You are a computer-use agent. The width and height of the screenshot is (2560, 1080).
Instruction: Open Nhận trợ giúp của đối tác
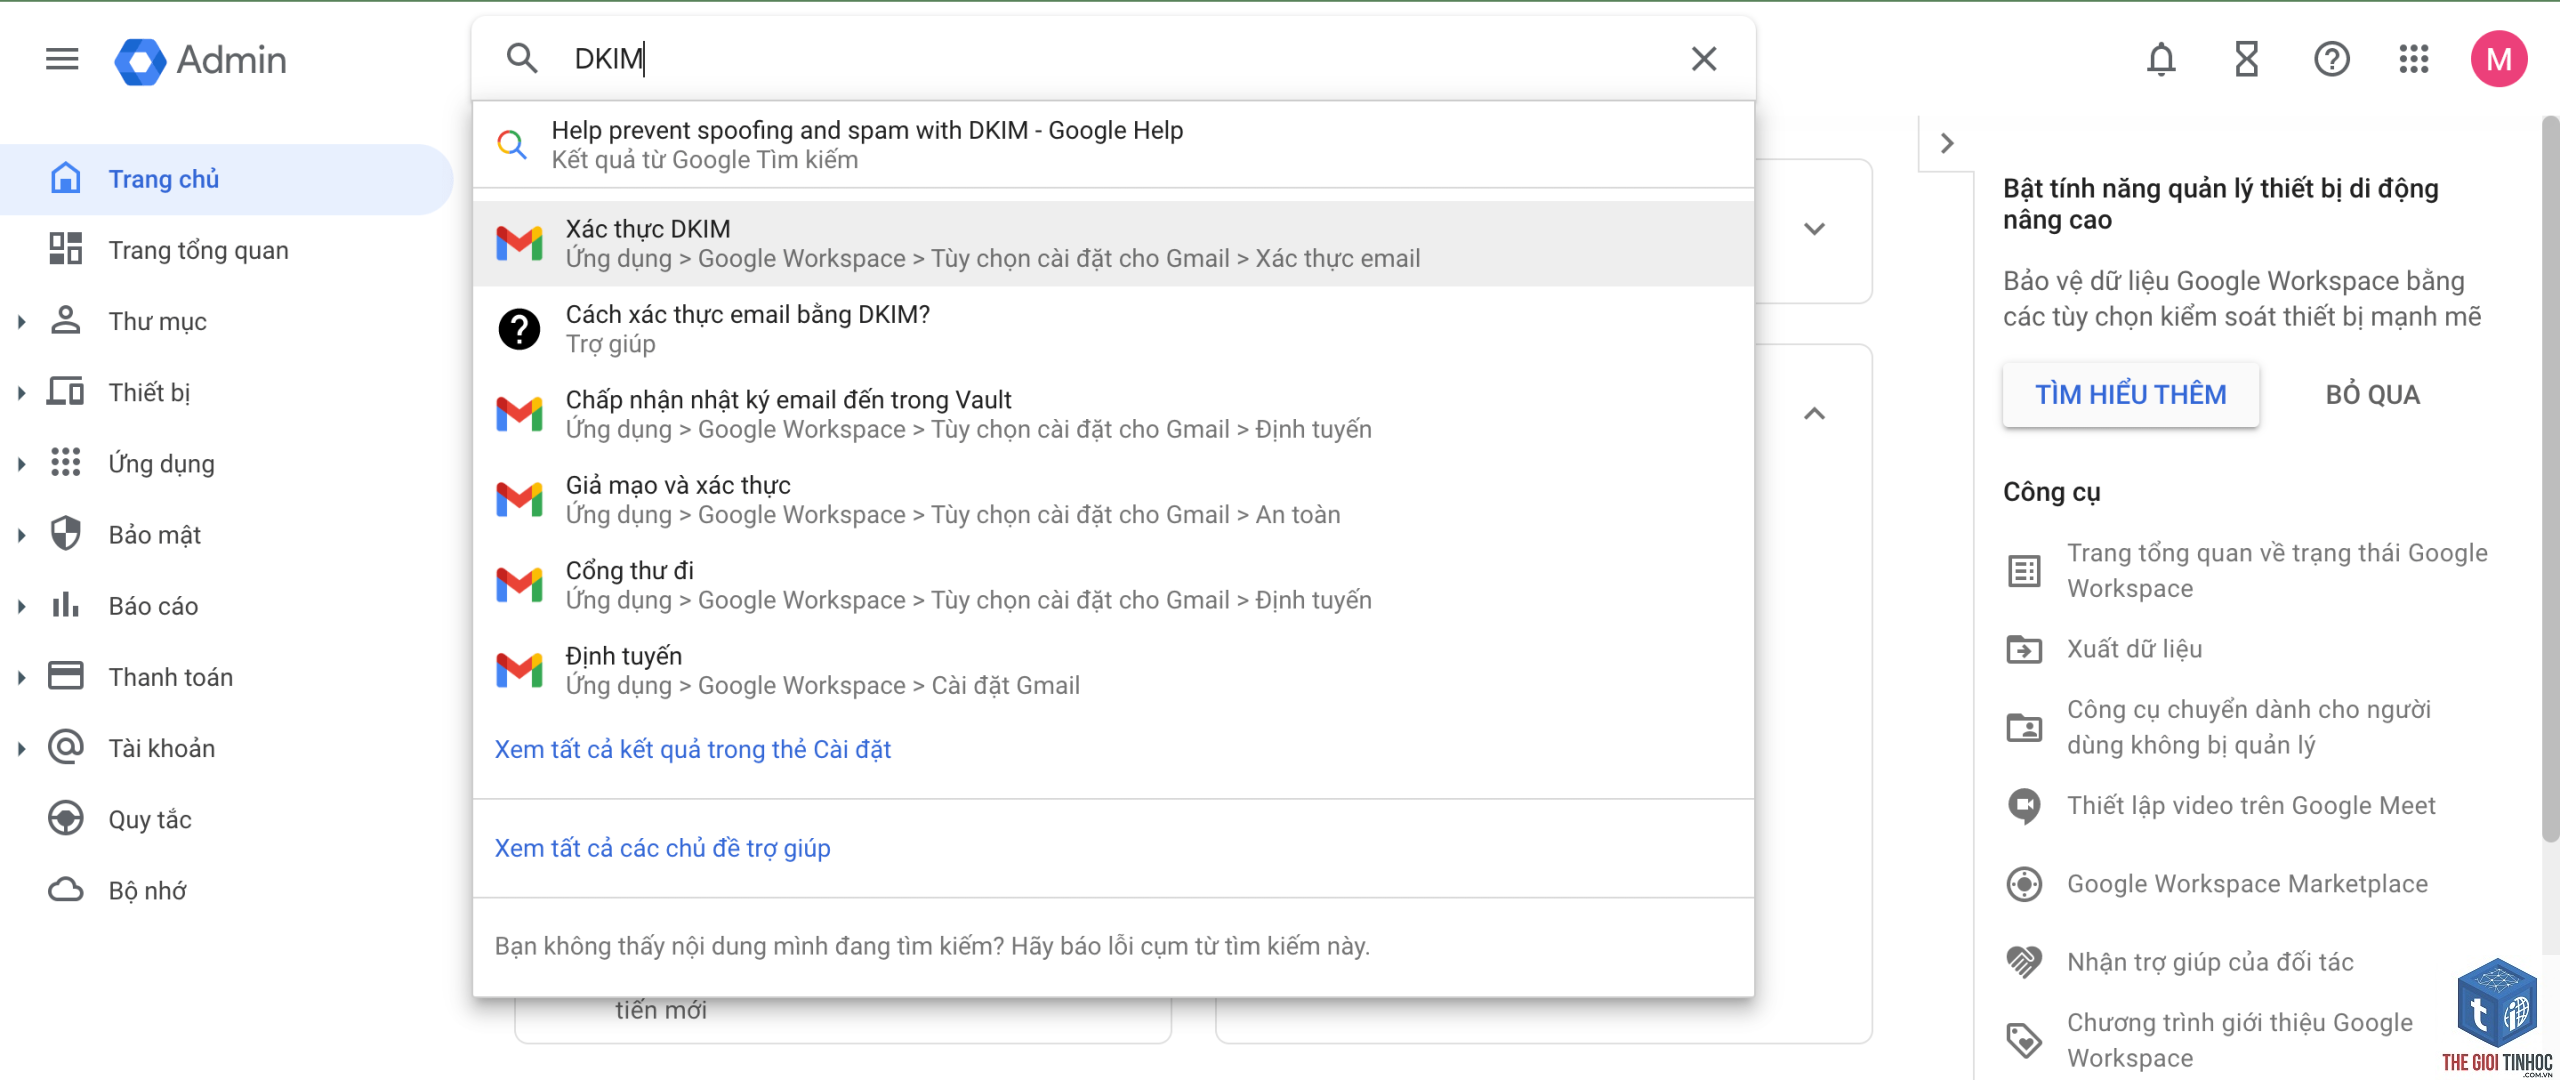(2210, 962)
